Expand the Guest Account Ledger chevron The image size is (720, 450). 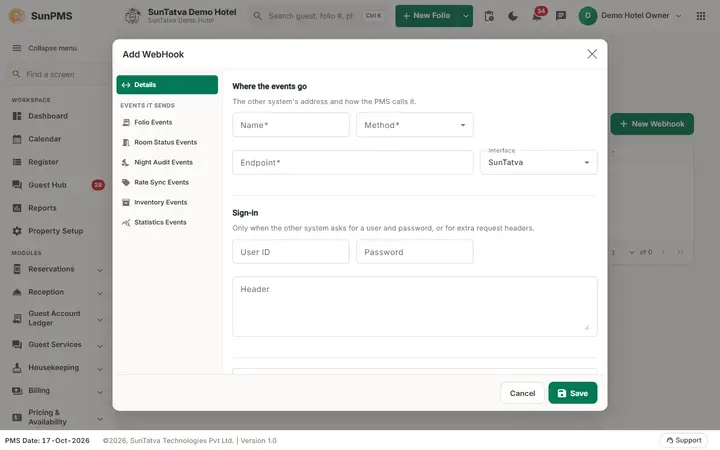pyautogui.click(x=100, y=320)
